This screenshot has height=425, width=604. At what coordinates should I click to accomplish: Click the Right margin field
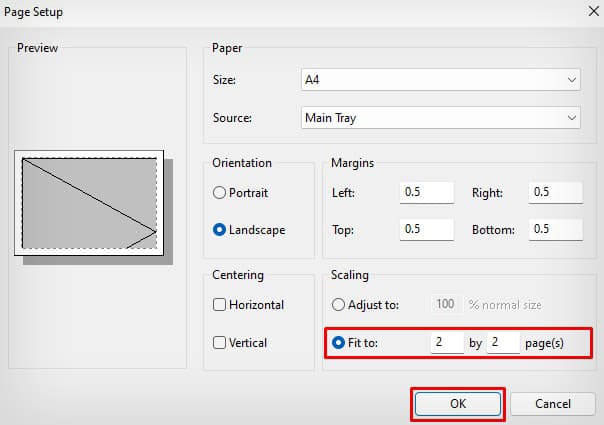[x=555, y=192]
